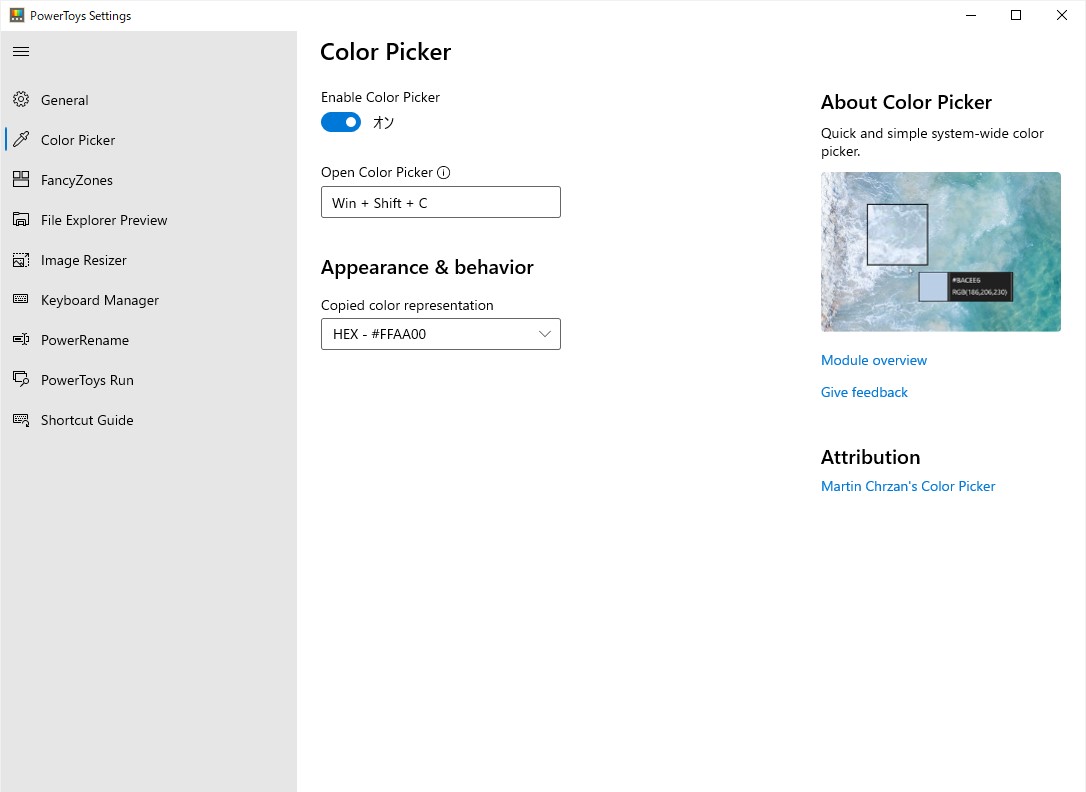The height and width of the screenshot is (792, 1086).
Task: Open the Module overview link
Action: click(x=873, y=360)
